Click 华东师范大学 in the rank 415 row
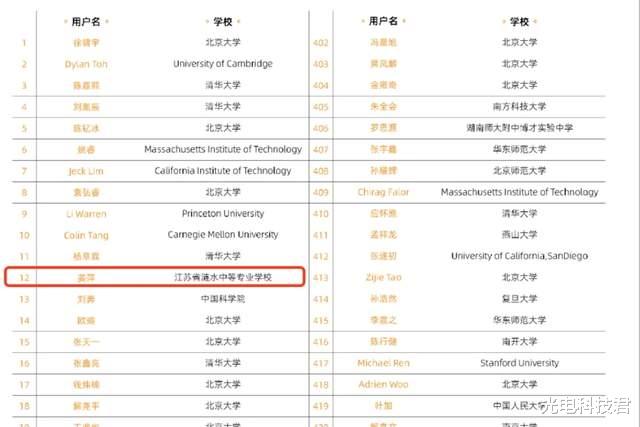Screen dimensions: 640x427 coord(519,320)
